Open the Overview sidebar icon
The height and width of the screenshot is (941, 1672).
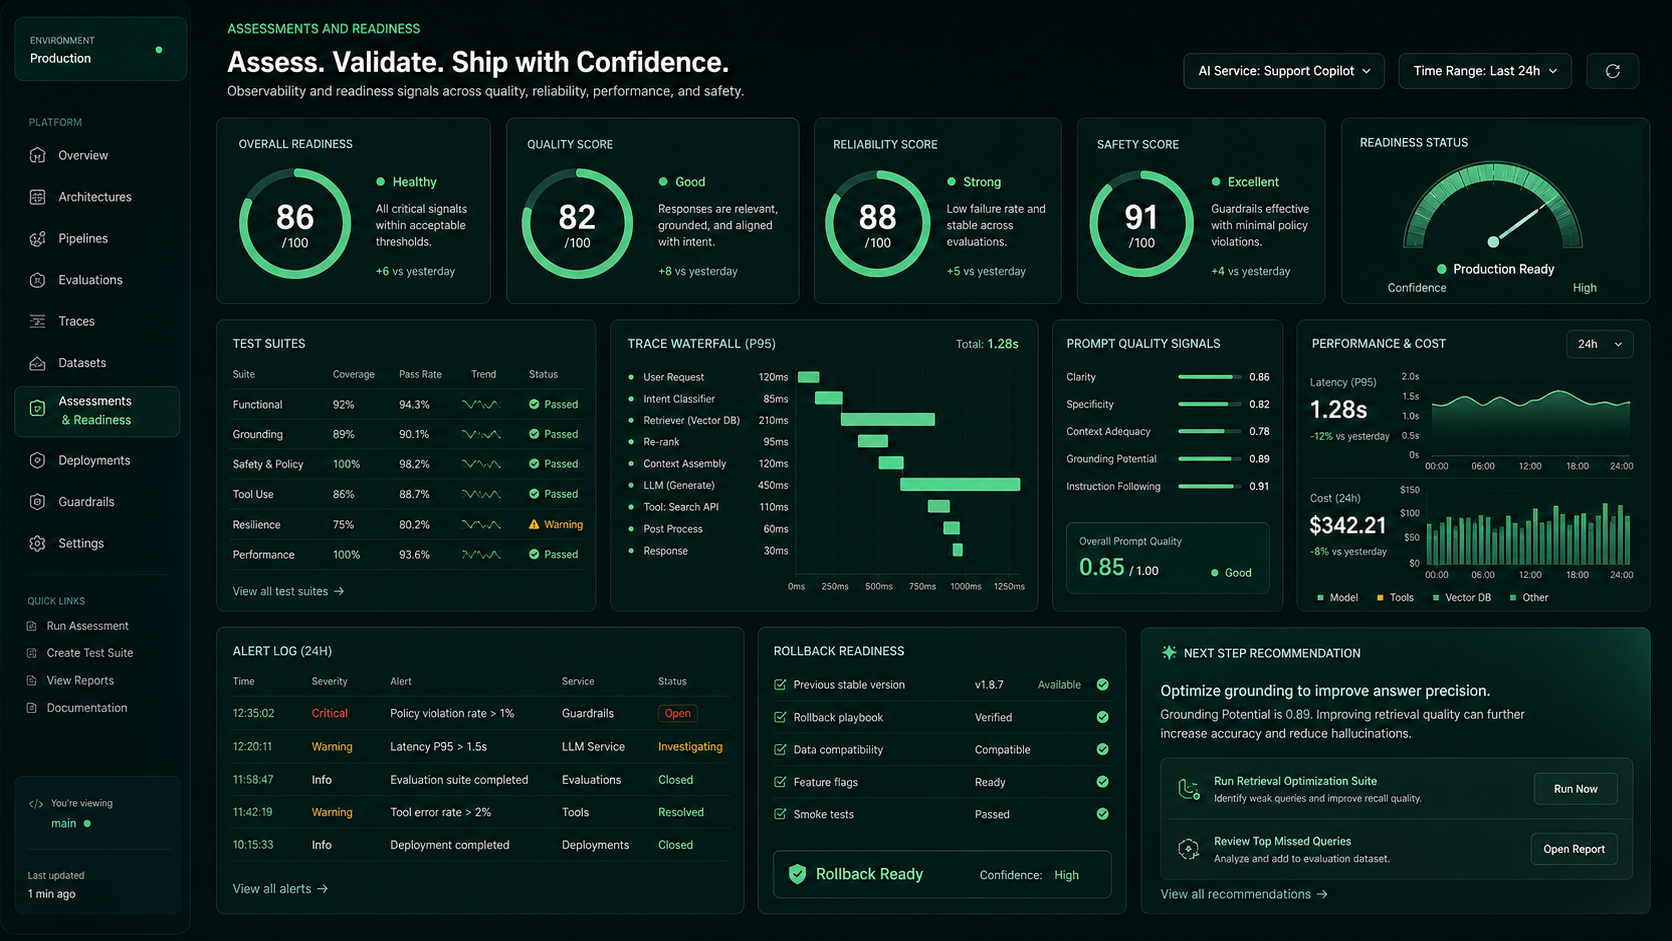(38, 155)
